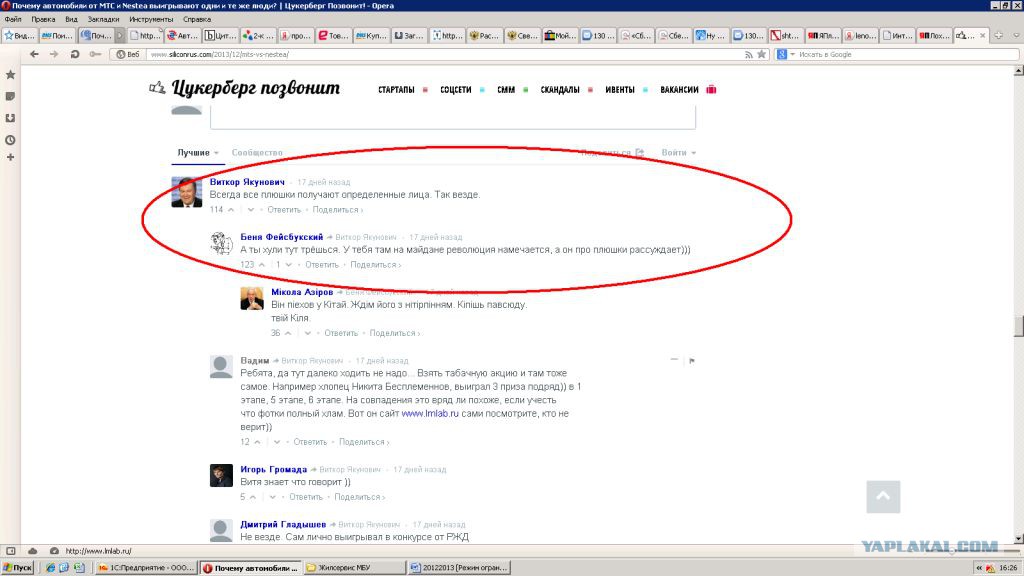Open the Google search engine selector icon

(x=782, y=54)
